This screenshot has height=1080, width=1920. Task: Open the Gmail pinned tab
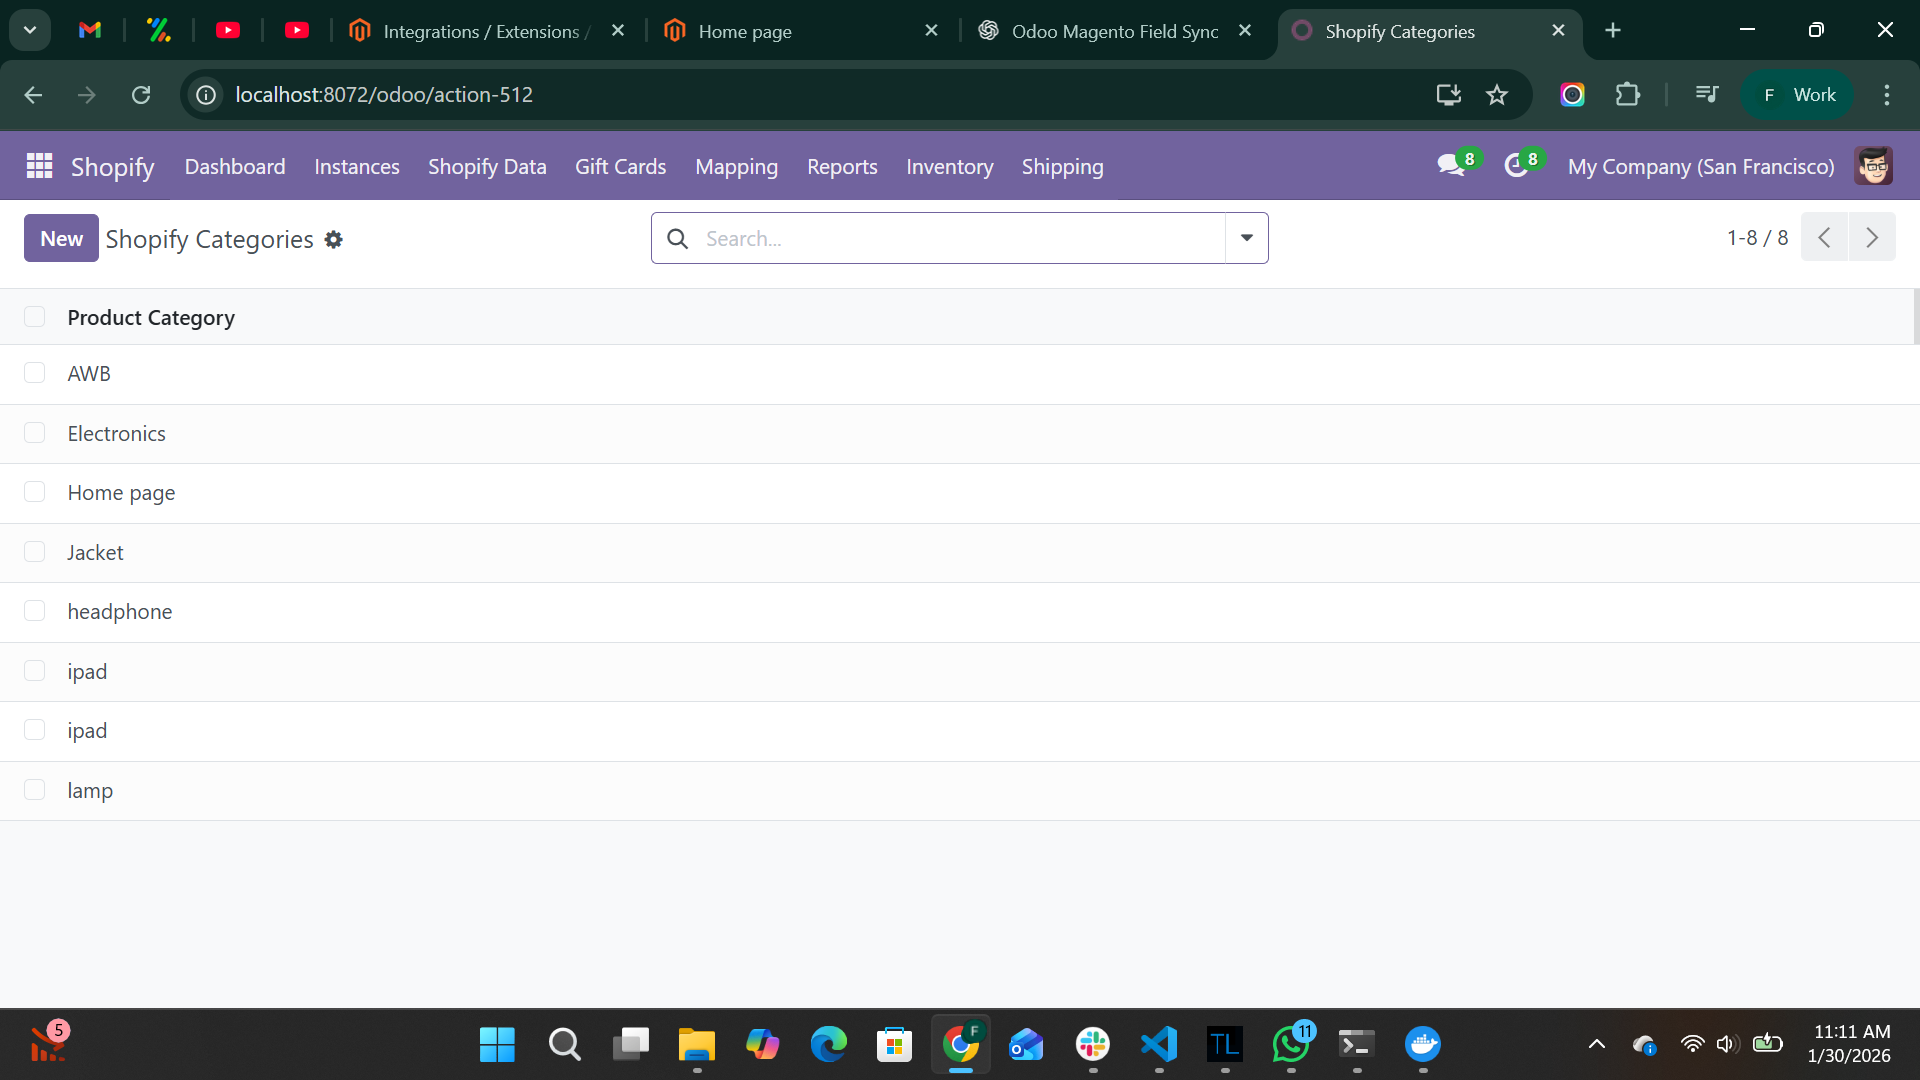point(90,31)
